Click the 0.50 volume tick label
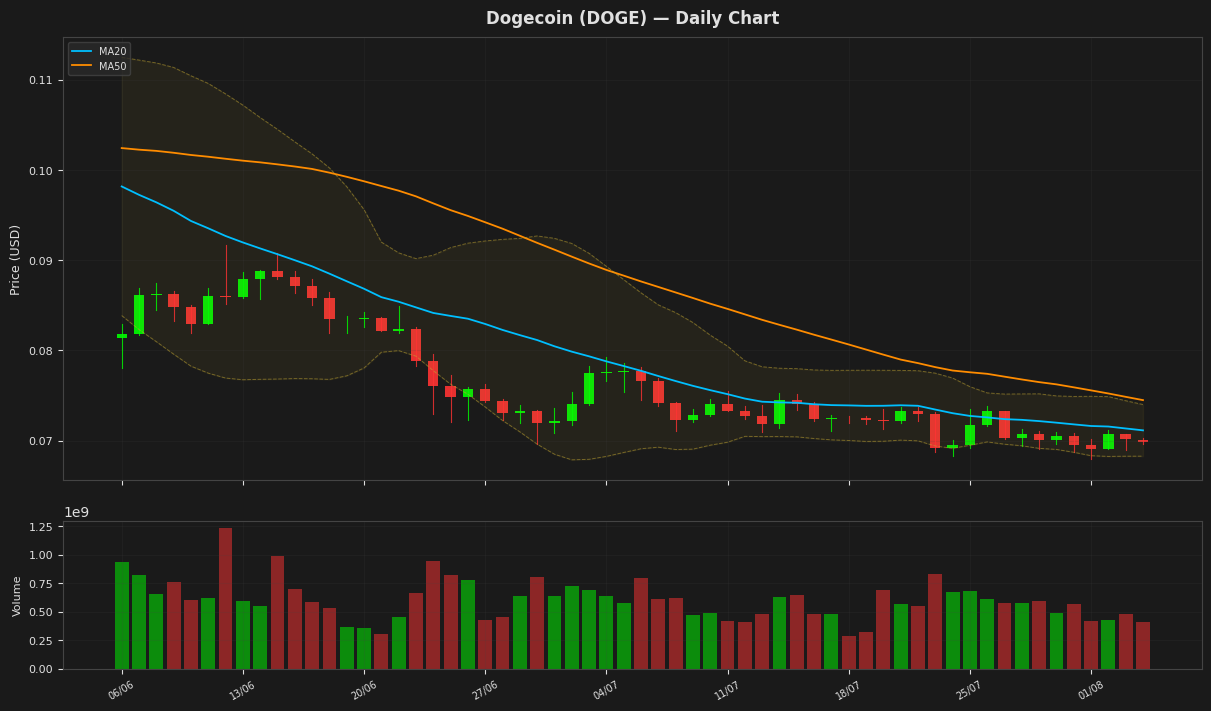 (43, 612)
